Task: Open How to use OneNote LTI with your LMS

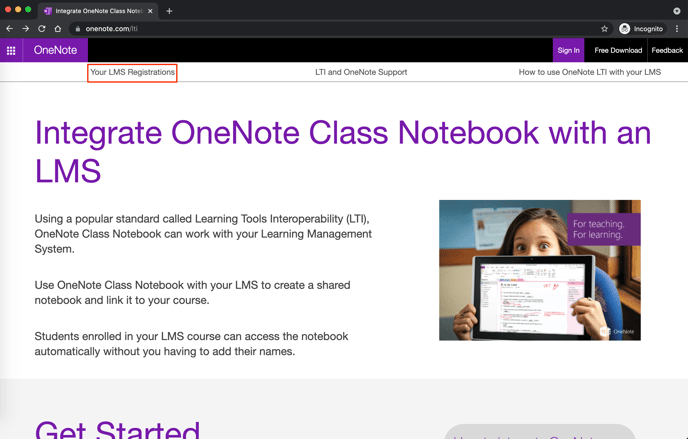Action: tap(590, 72)
